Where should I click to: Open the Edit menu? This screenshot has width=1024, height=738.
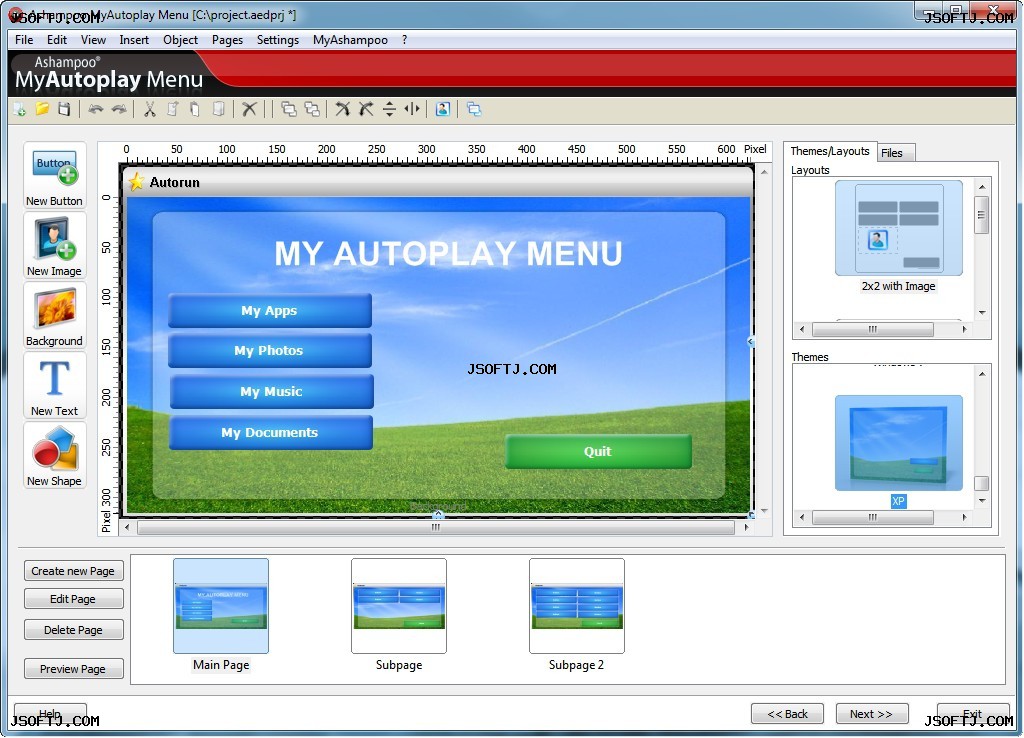pyautogui.click(x=57, y=40)
